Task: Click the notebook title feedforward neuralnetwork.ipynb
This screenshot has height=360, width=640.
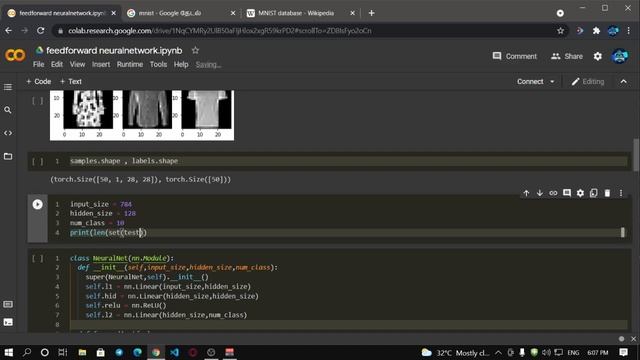Action: pyautogui.click(x=114, y=51)
